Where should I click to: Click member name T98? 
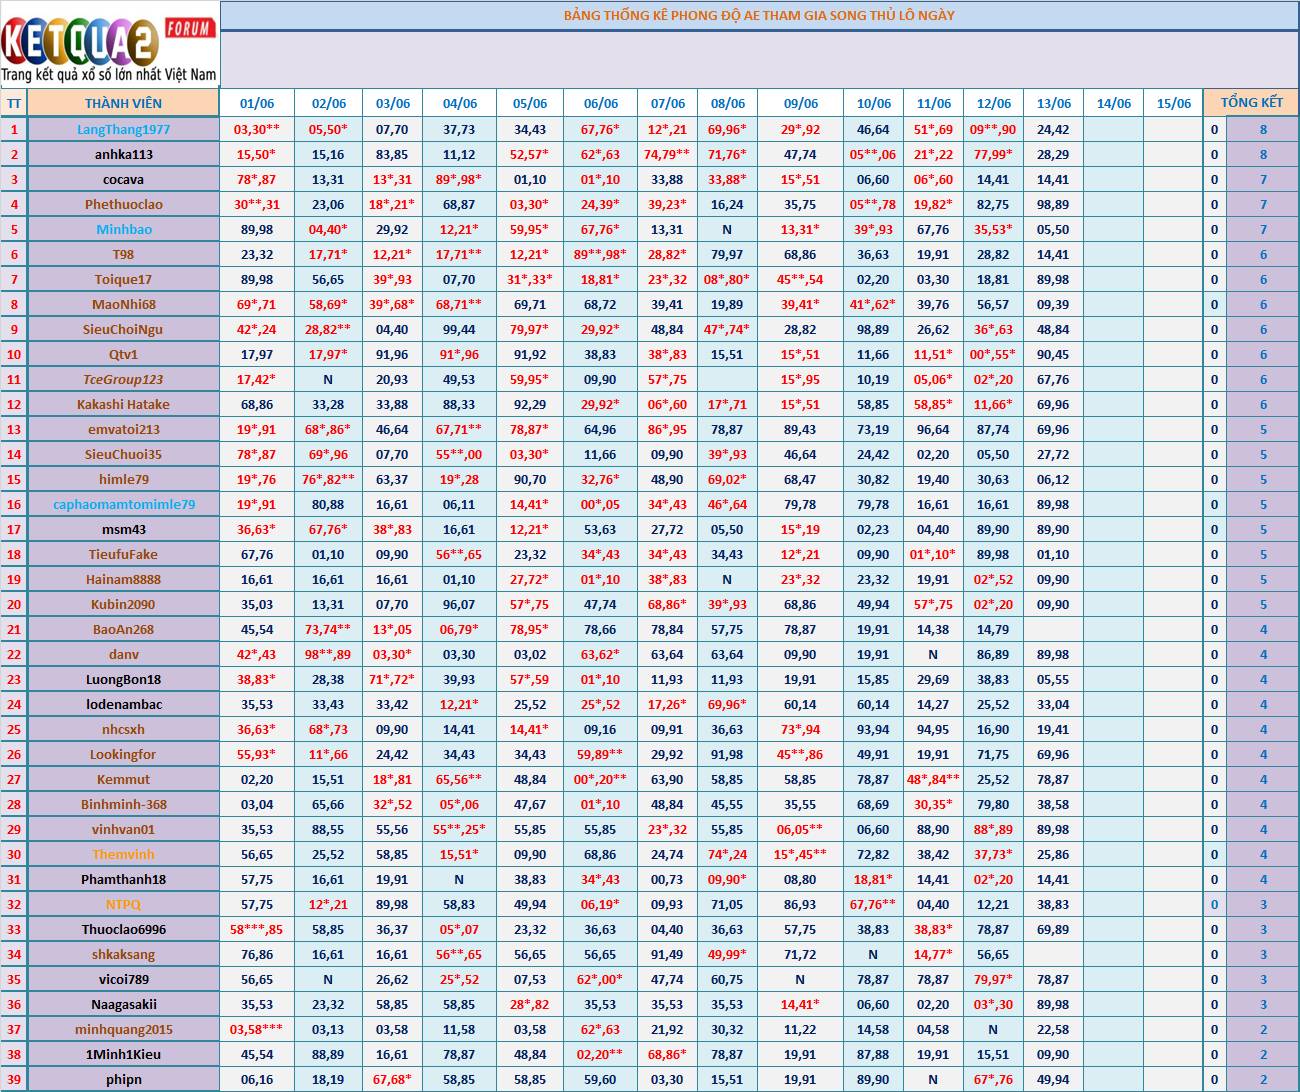123,254
